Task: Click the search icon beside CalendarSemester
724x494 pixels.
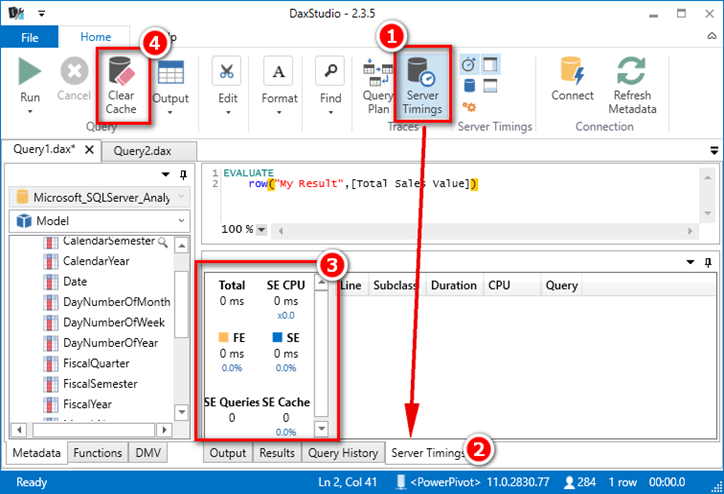Action: click(163, 242)
